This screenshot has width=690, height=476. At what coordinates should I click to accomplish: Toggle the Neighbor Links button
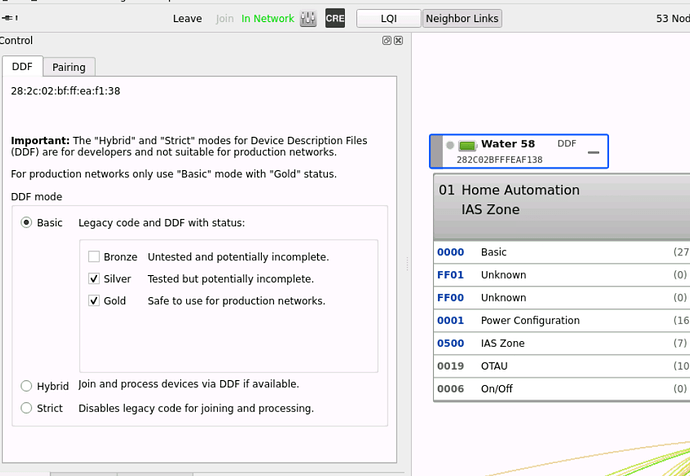[462, 18]
